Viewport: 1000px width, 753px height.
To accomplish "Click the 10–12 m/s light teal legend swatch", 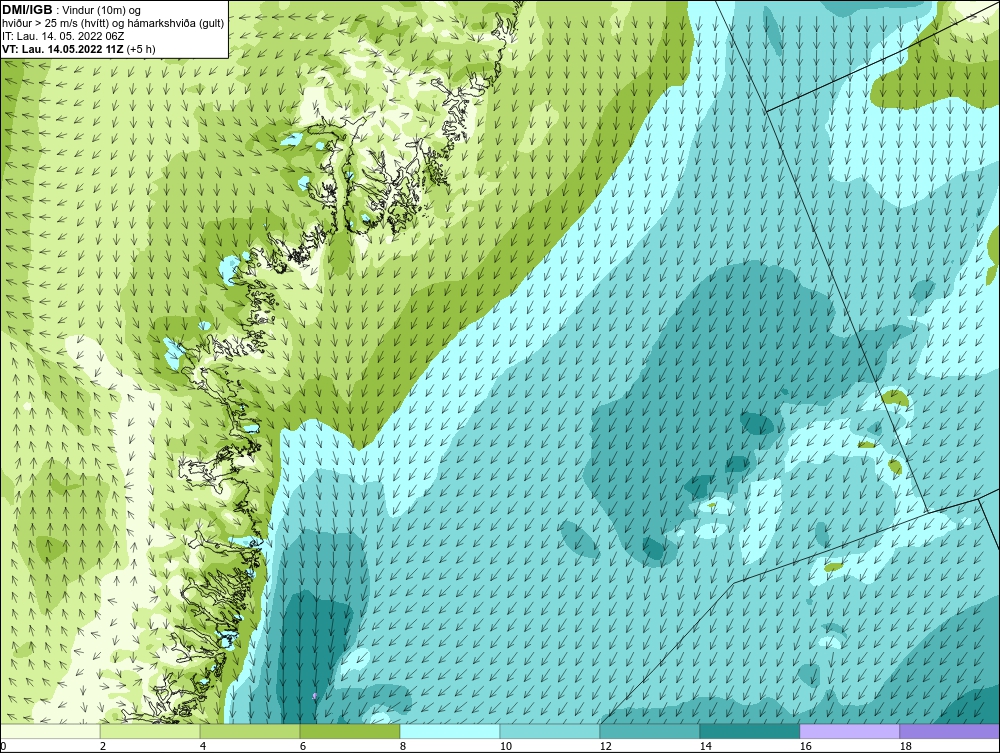I will click(x=550, y=731).
